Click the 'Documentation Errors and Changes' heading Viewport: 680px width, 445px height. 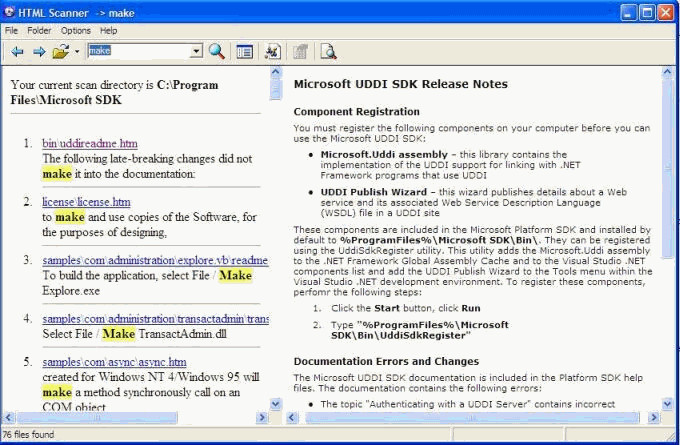[x=386, y=361]
